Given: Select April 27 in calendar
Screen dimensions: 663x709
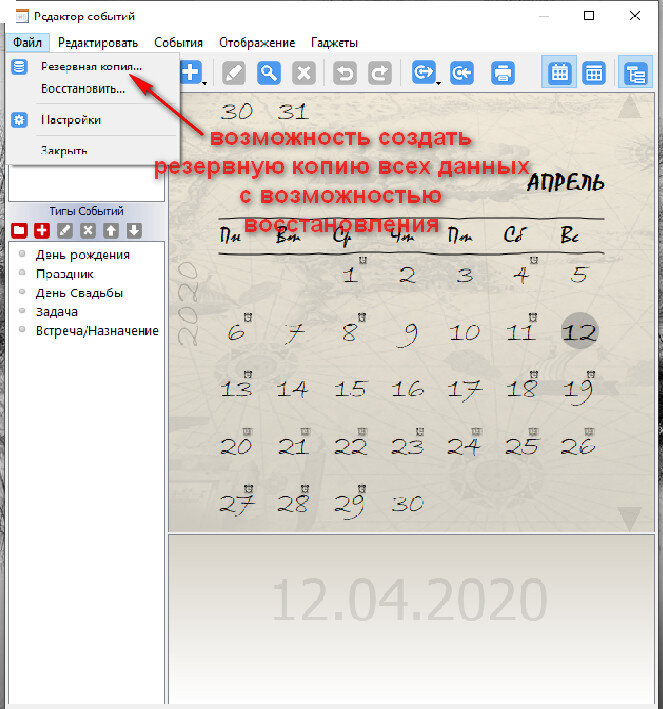Looking at the screenshot, I should coord(237,505).
